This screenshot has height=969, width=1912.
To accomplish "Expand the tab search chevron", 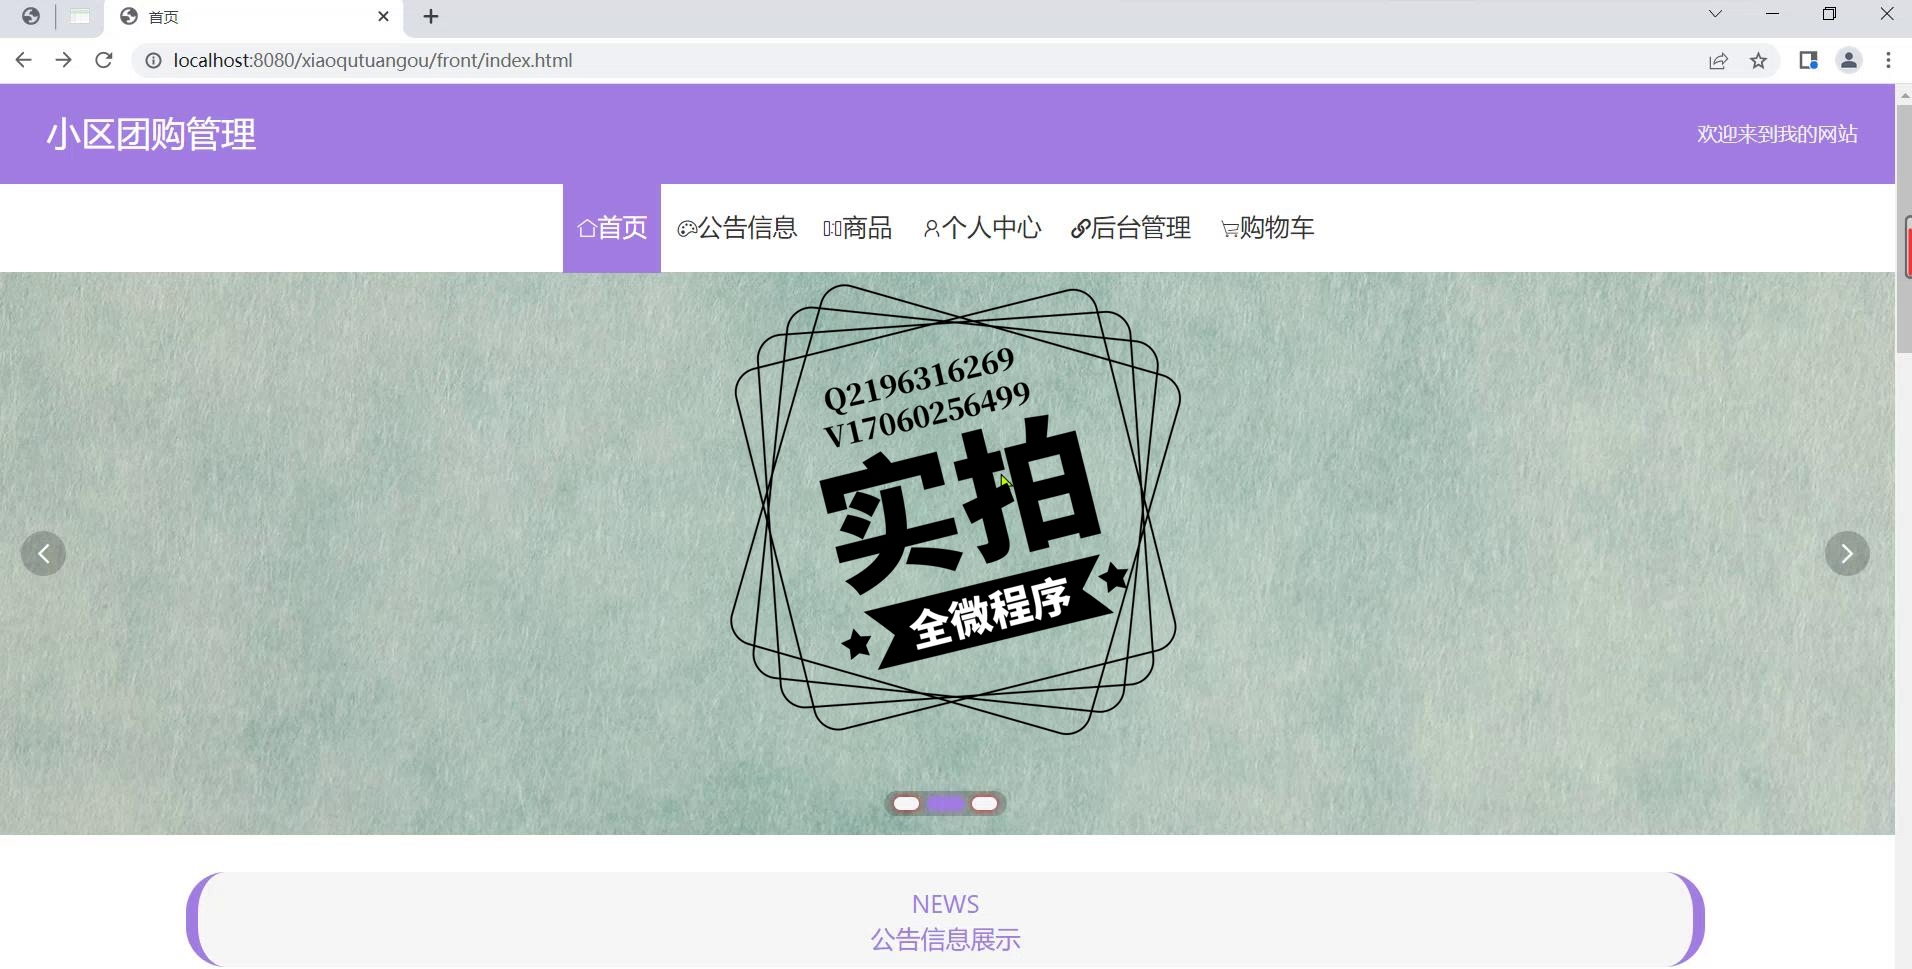I will click(x=1715, y=14).
